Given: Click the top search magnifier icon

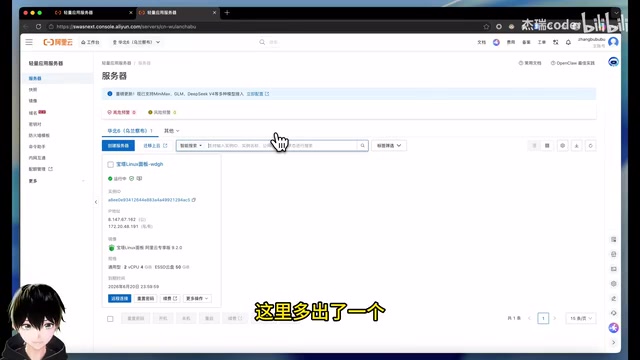Looking at the screenshot, I should [262, 42].
